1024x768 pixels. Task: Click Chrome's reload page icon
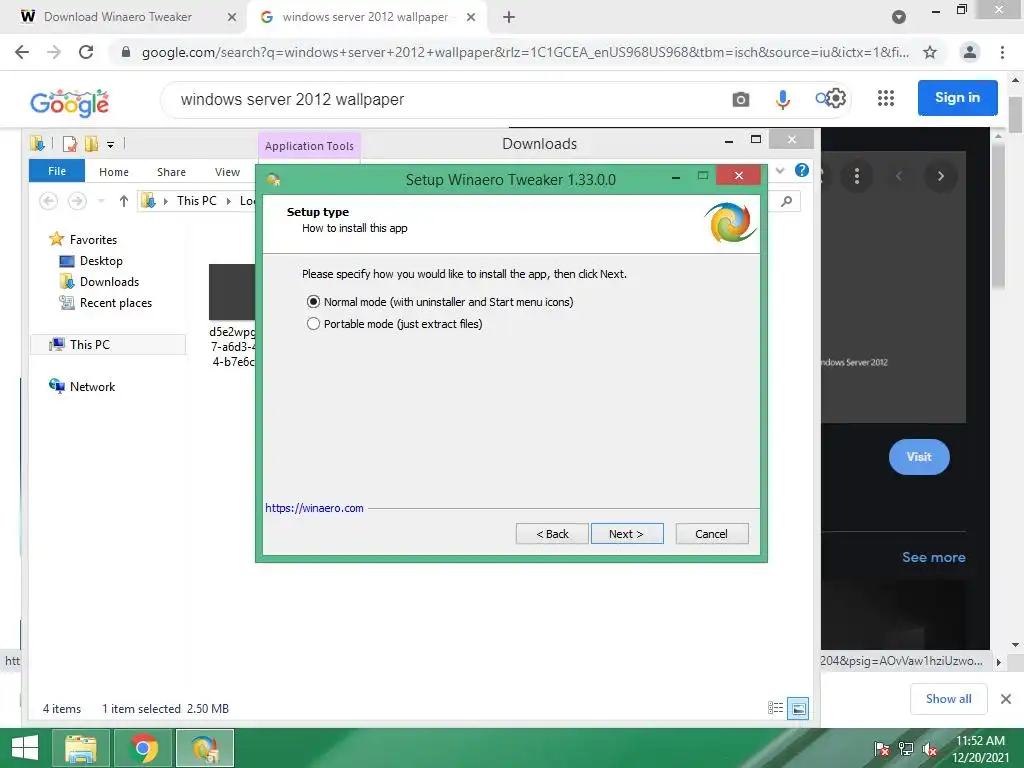[x=86, y=52]
